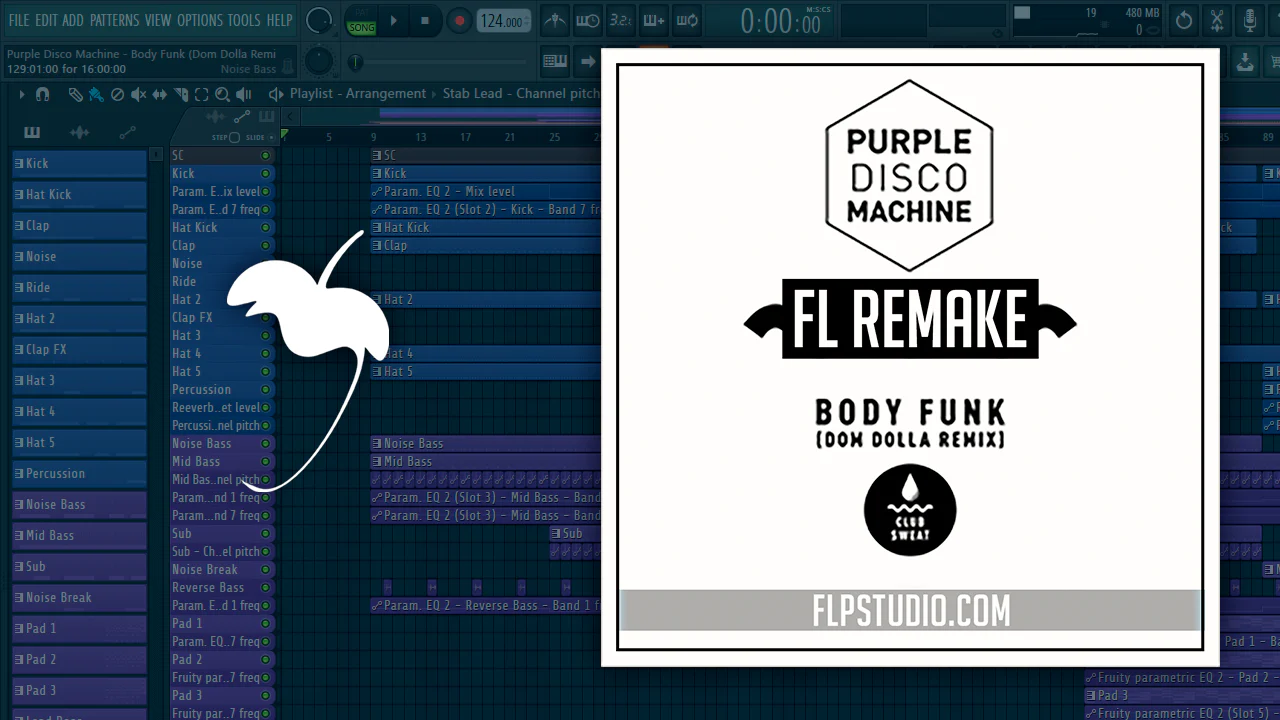Click the Stab Lead - Channel pitch breadcrumb
The height and width of the screenshot is (720, 1280).
521,94
